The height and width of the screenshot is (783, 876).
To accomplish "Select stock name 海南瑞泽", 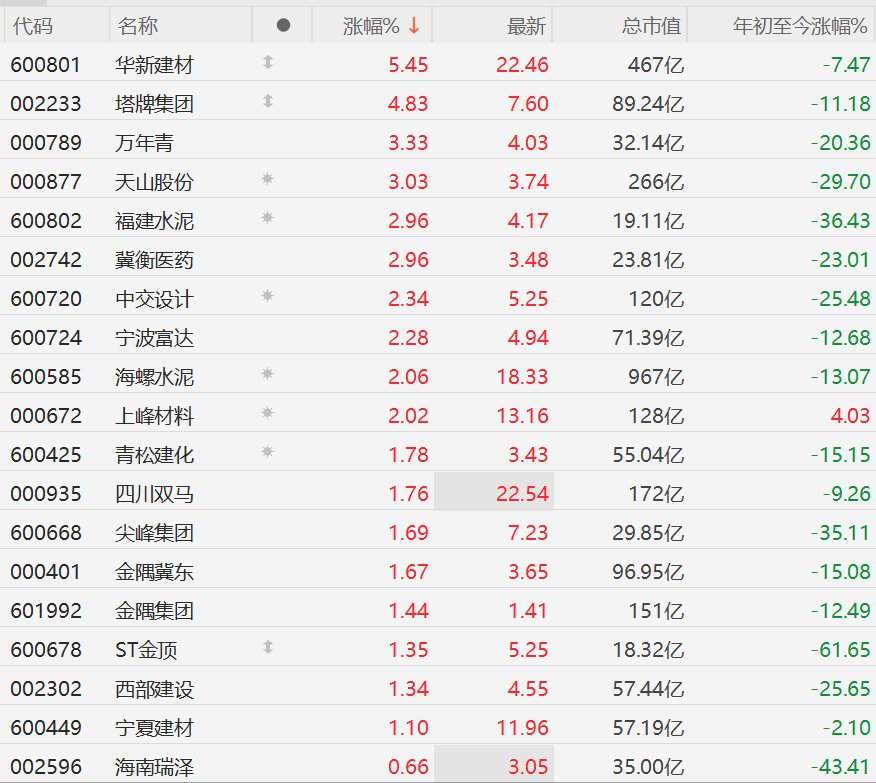I will coord(154,767).
